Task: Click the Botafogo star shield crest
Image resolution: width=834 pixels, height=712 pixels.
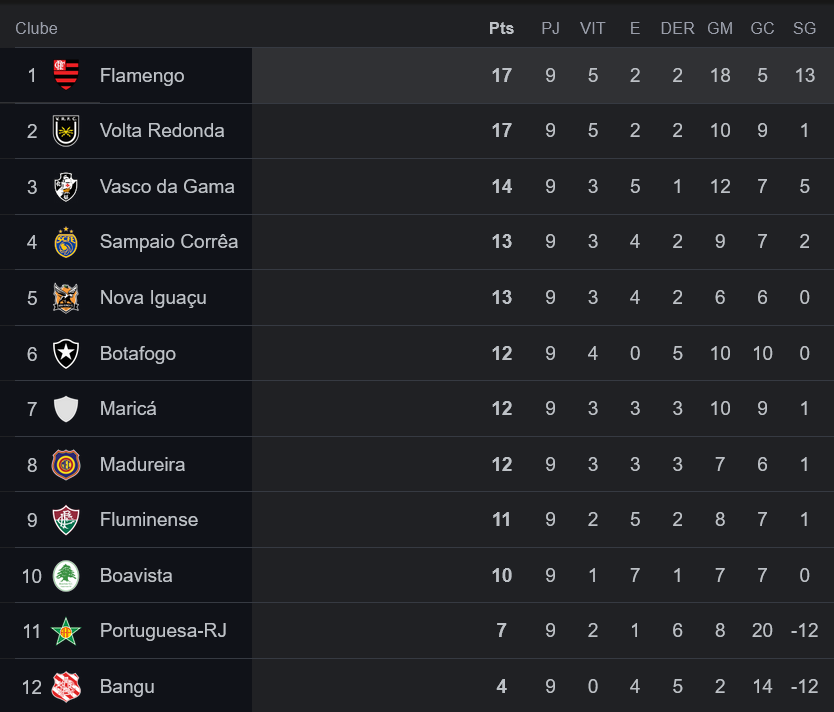Action: point(66,354)
